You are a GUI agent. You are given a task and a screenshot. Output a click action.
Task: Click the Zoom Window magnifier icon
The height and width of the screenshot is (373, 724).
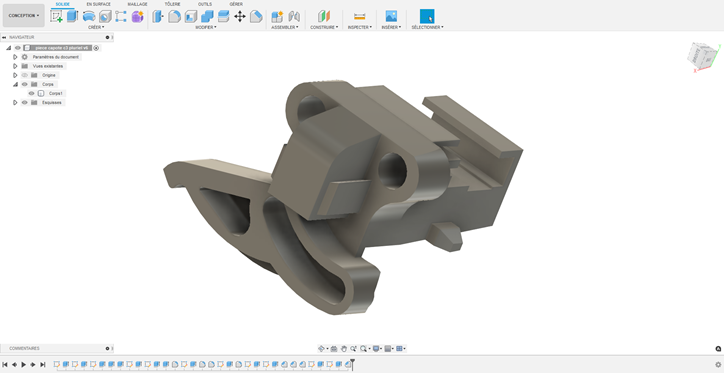pyautogui.click(x=363, y=349)
